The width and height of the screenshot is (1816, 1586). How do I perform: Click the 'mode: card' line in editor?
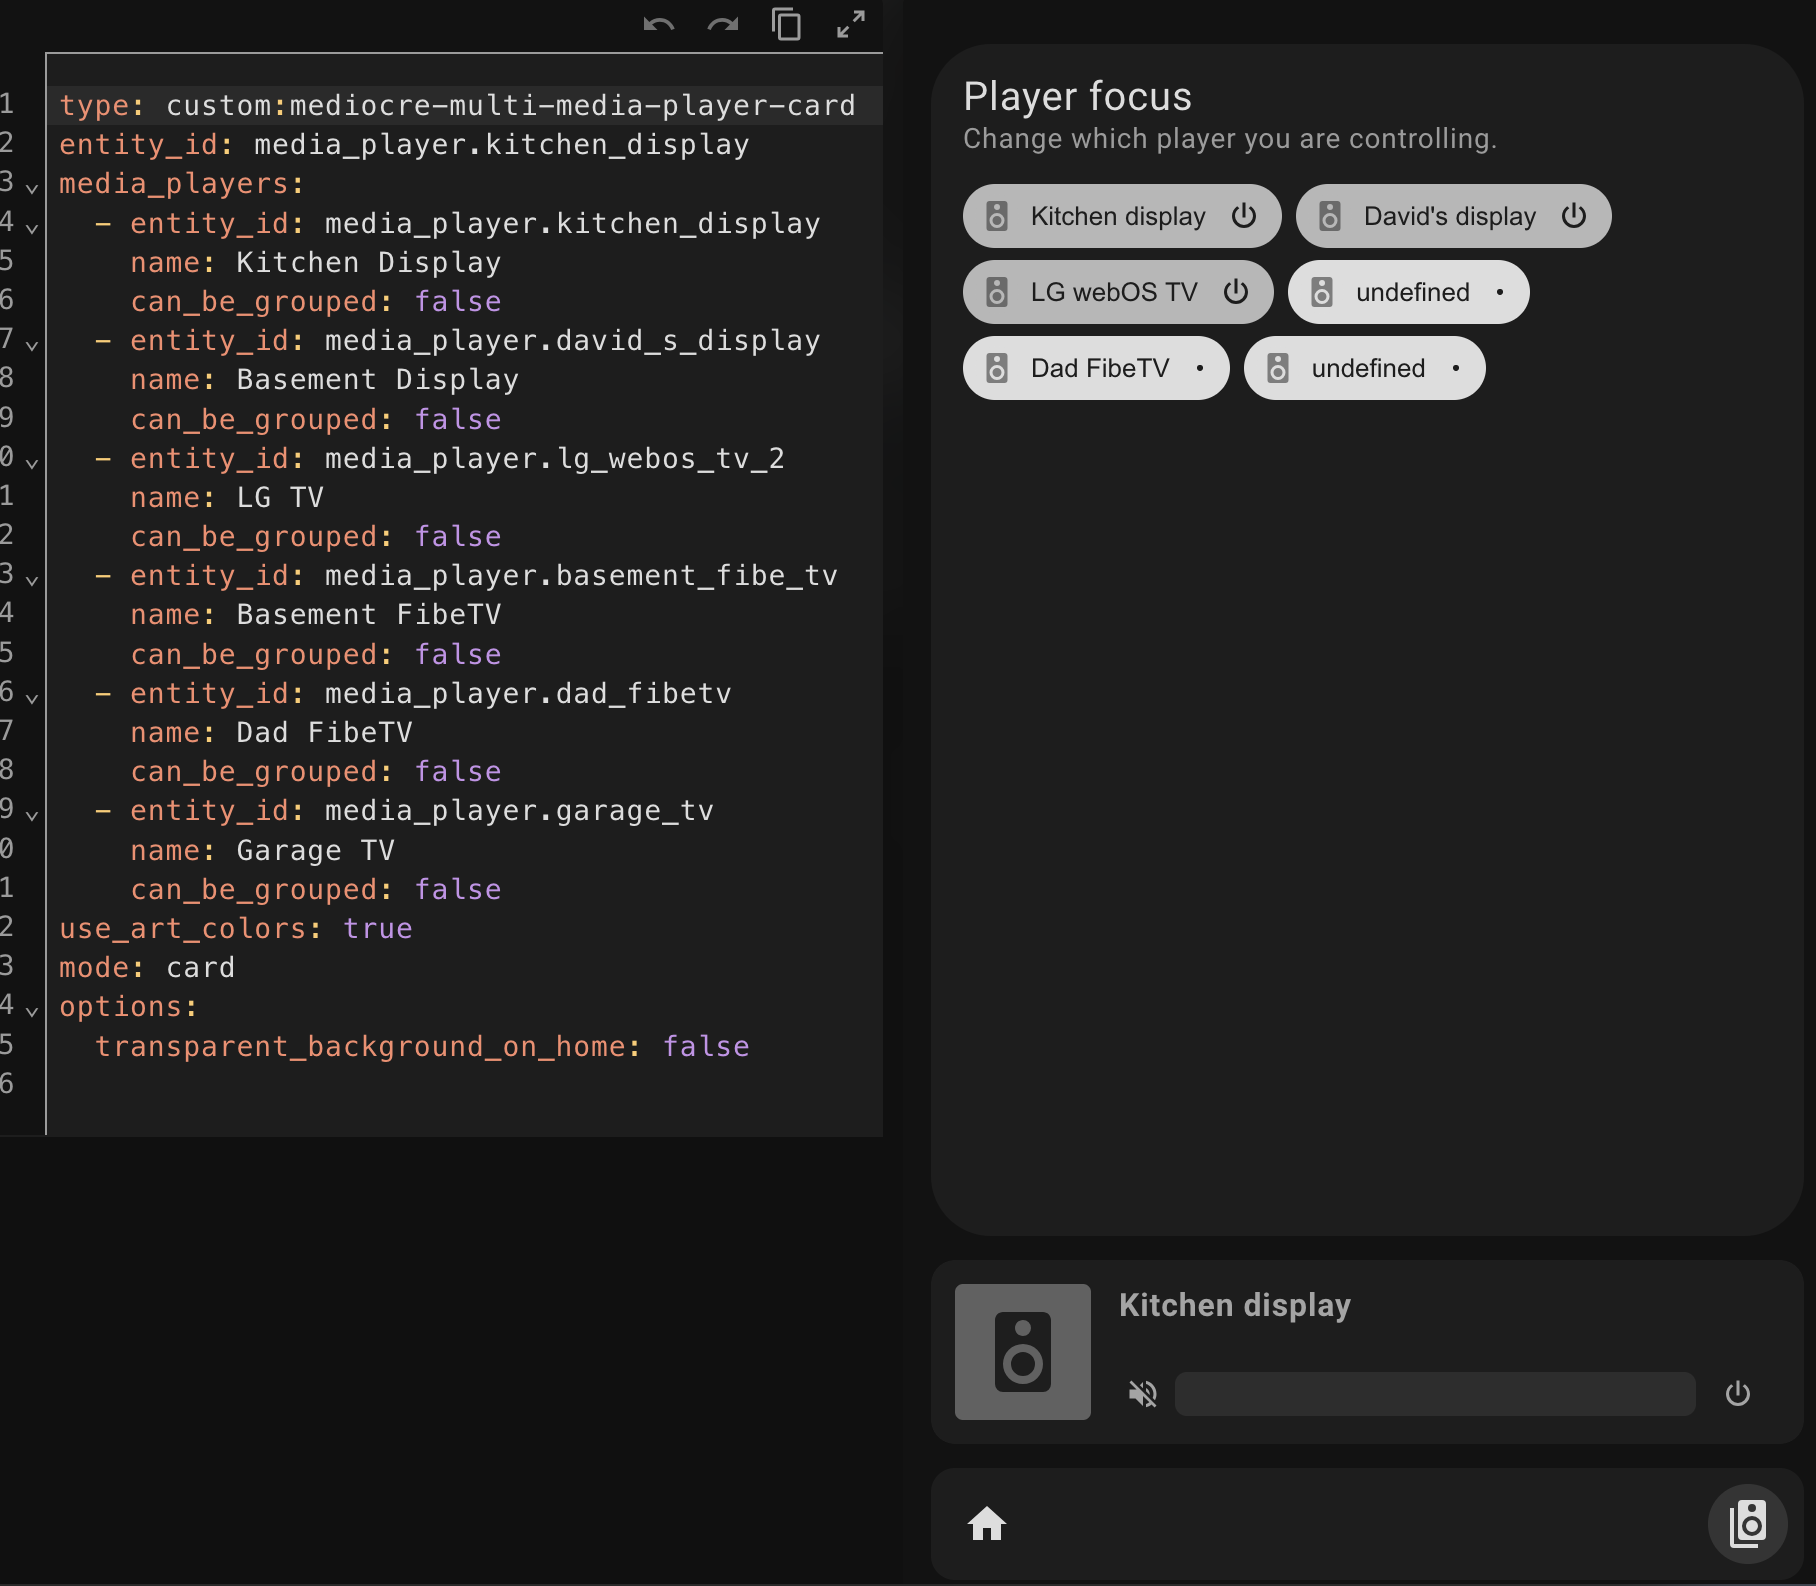147,968
